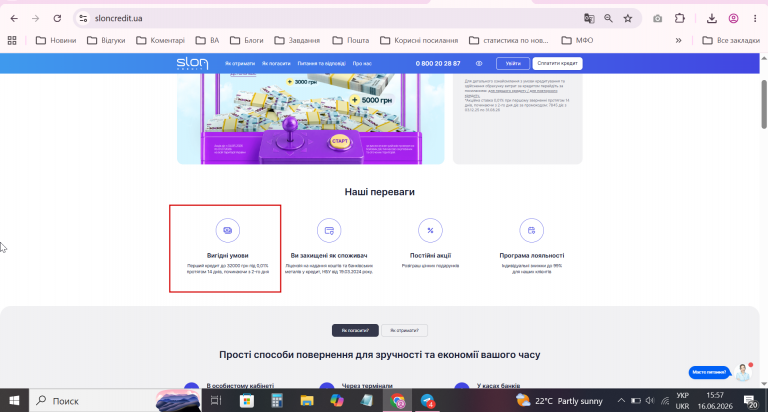
Task: Open the translate page icon
Action: tap(589, 19)
